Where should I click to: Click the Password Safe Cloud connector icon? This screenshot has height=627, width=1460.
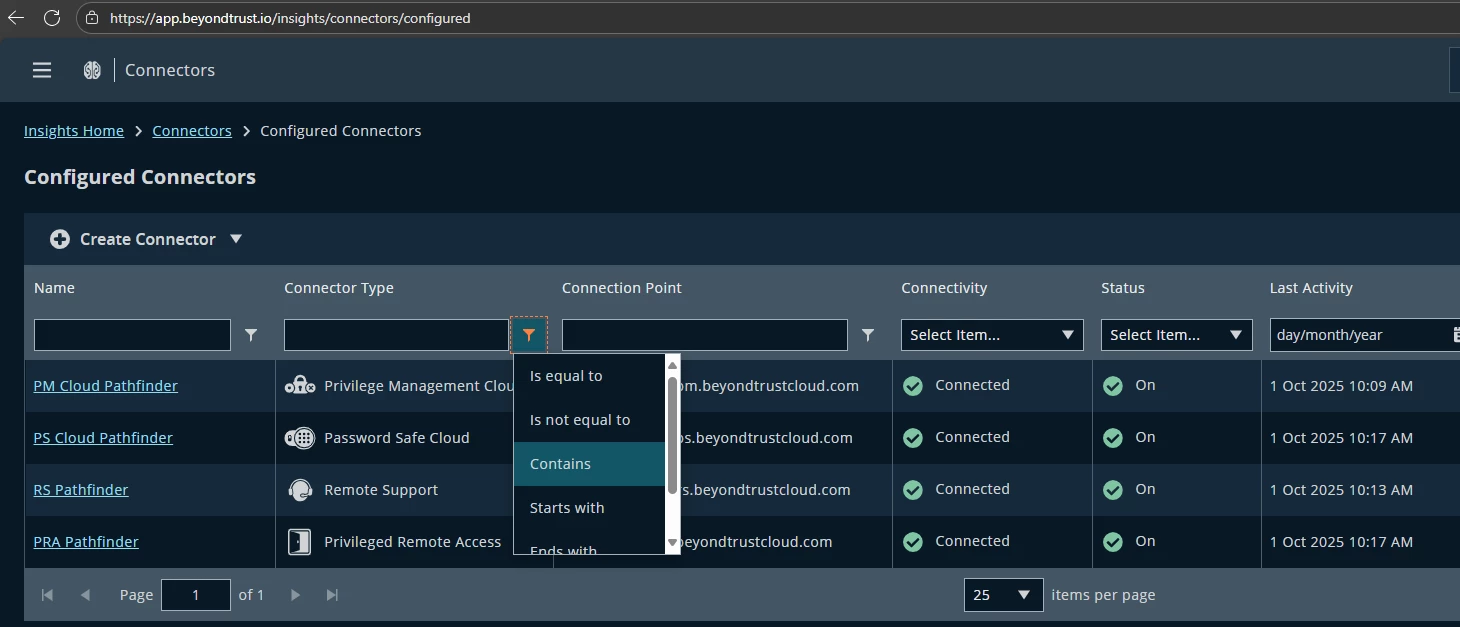click(x=300, y=438)
